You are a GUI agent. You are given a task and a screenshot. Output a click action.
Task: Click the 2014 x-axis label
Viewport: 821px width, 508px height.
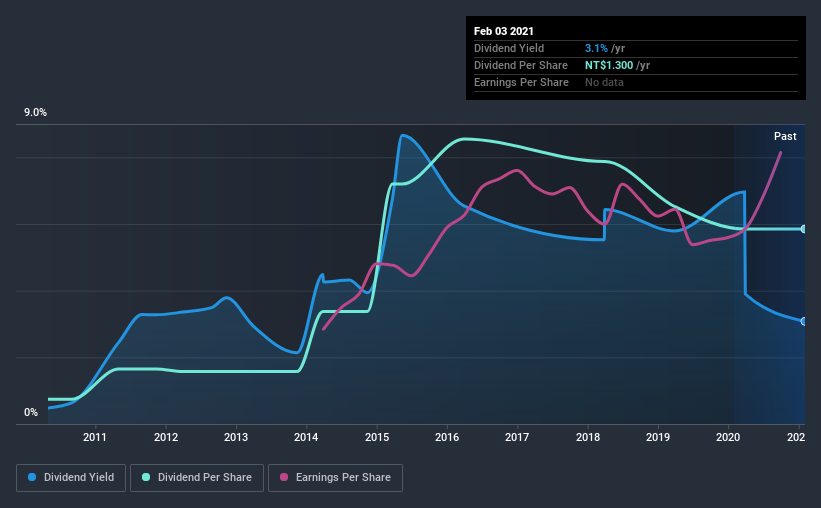(x=306, y=437)
